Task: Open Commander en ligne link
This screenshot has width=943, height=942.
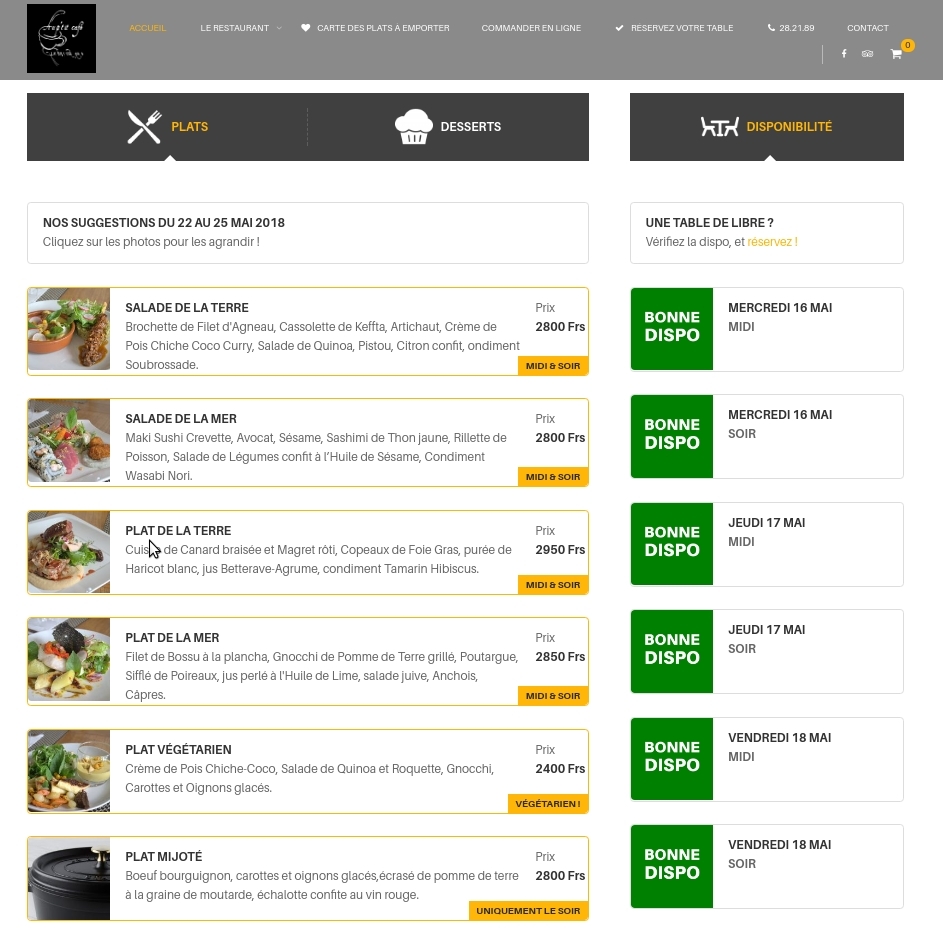Action: (x=531, y=28)
